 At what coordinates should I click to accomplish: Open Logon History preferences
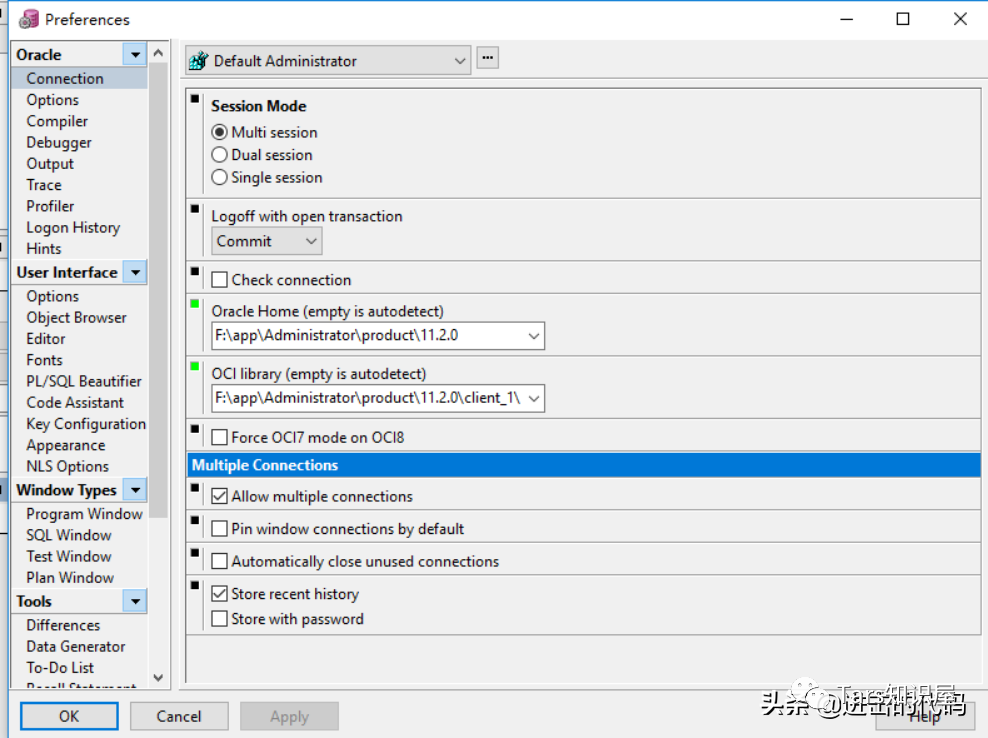[x=73, y=228]
